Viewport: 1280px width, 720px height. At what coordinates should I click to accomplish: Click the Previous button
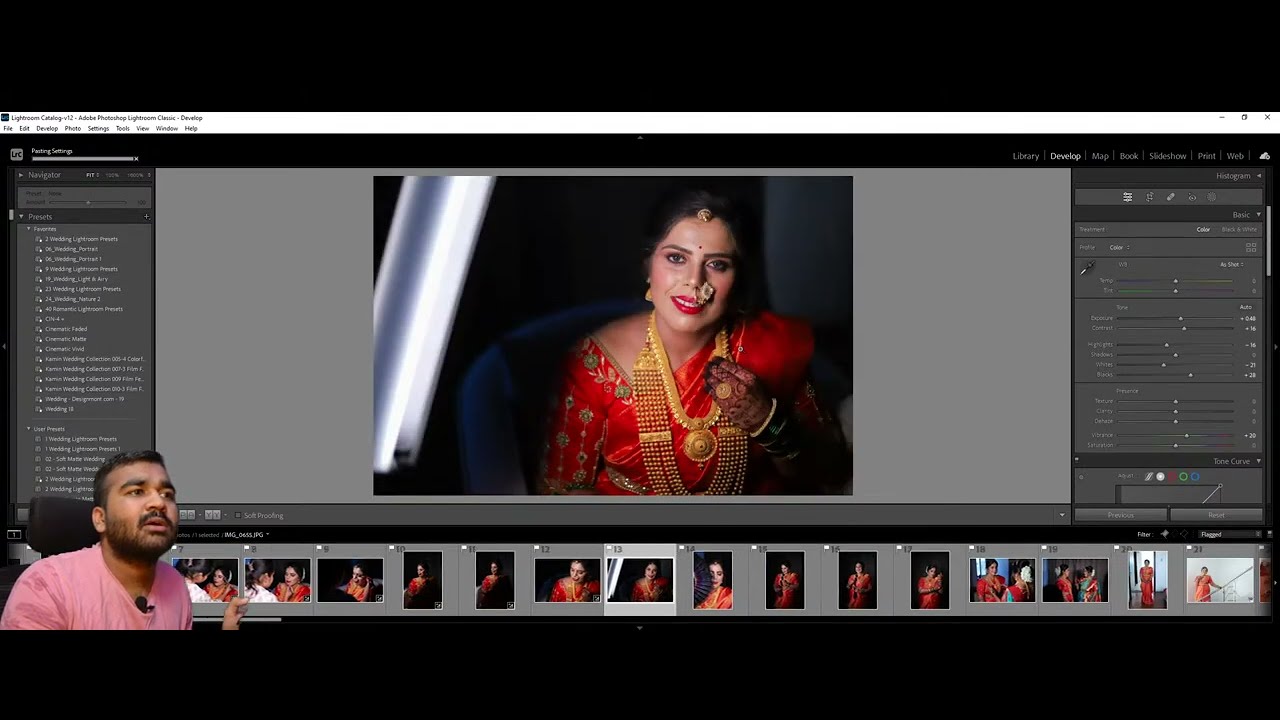[1120, 515]
